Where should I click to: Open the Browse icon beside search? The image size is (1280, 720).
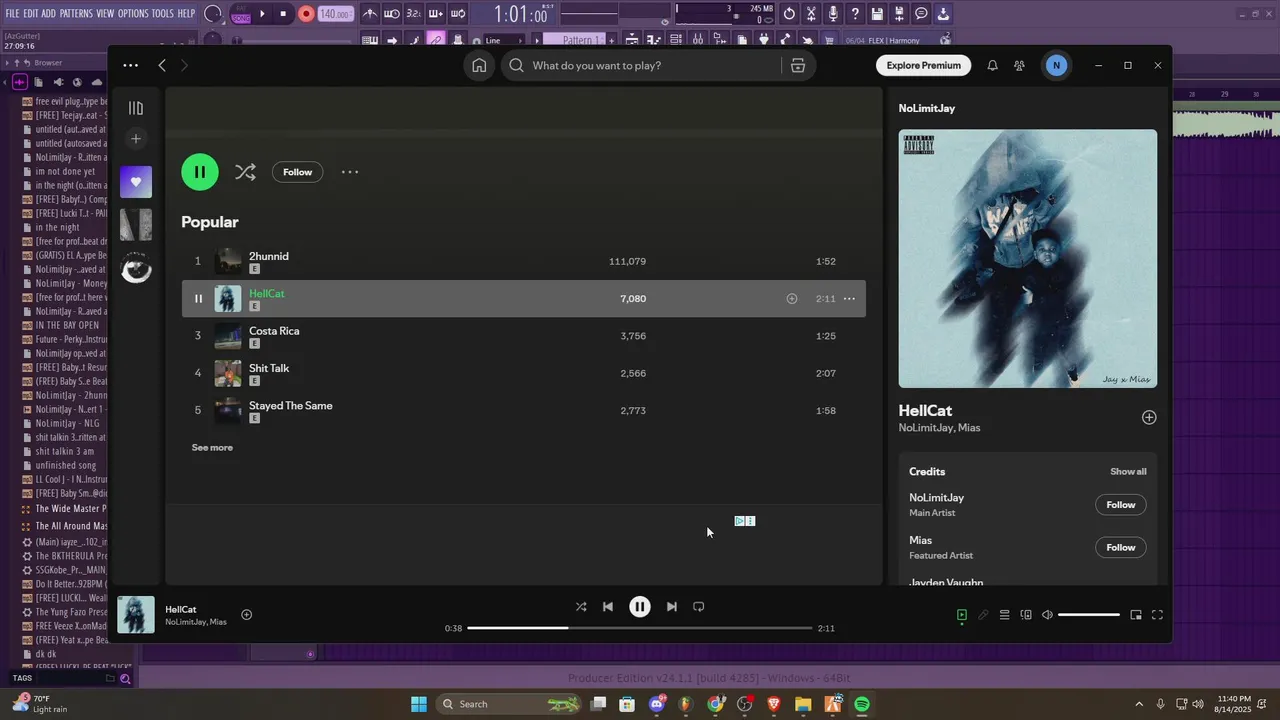798,65
